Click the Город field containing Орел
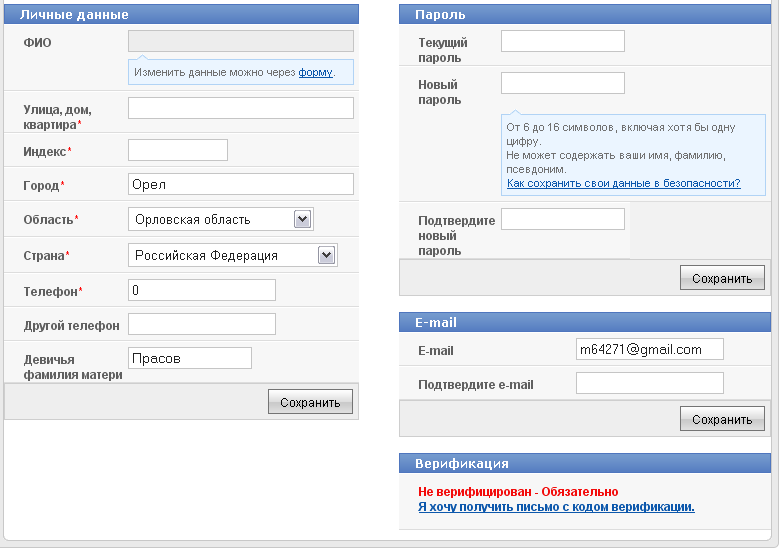Screen dimensions: 784x556 click(240, 184)
